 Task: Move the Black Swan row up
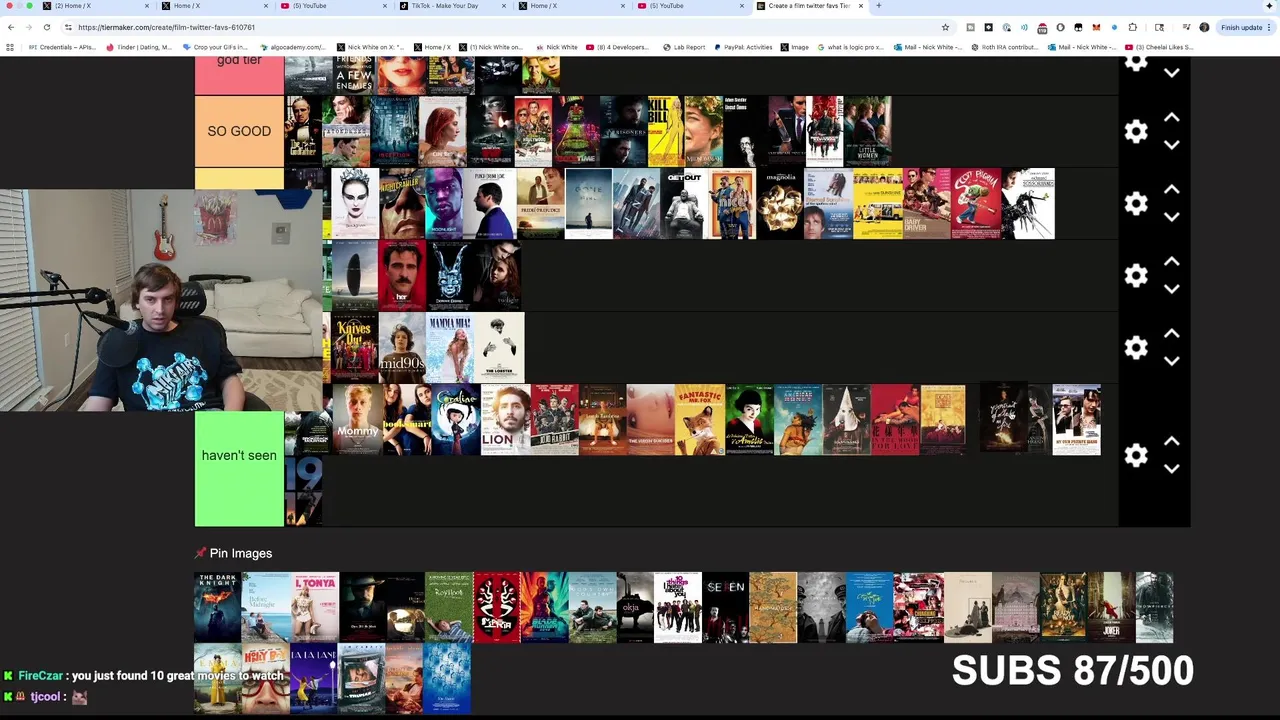point(1172,190)
